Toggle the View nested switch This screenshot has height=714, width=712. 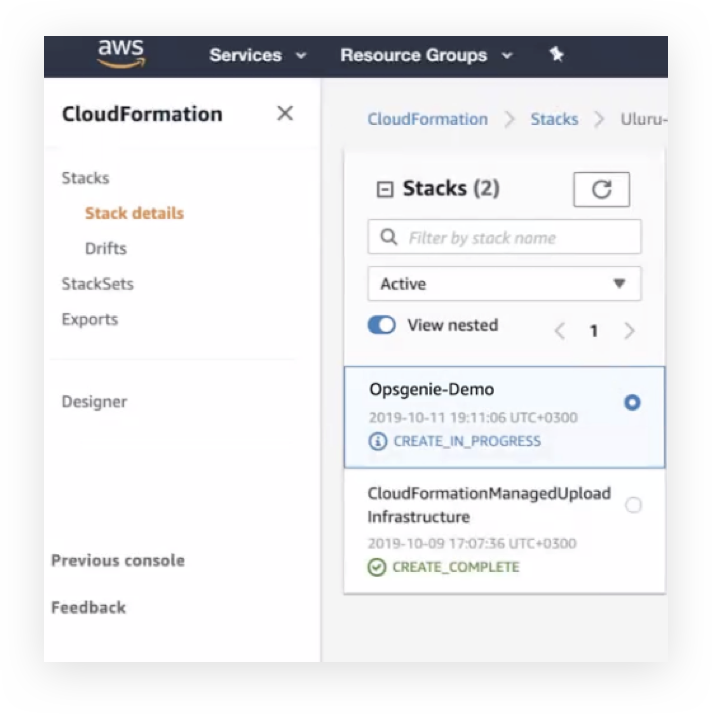tap(382, 325)
